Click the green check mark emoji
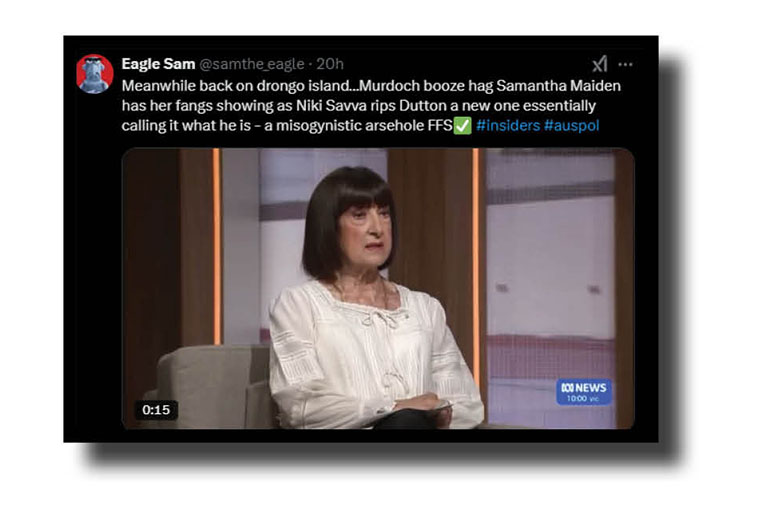765x519 pixels. [x=463, y=126]
